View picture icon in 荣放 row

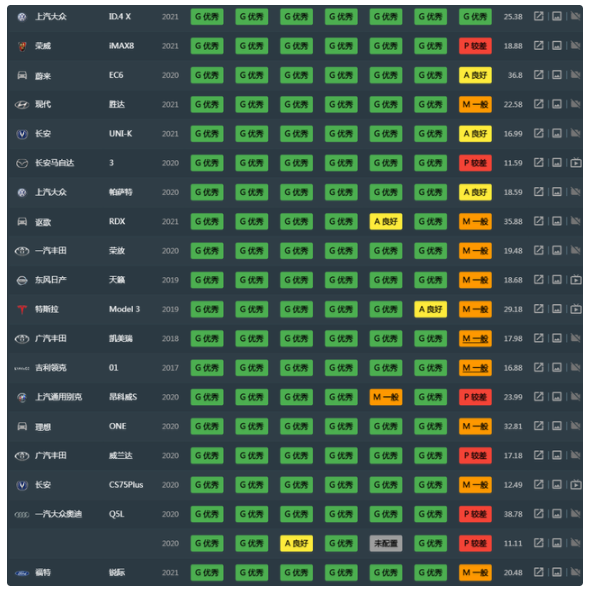(557, 250)
